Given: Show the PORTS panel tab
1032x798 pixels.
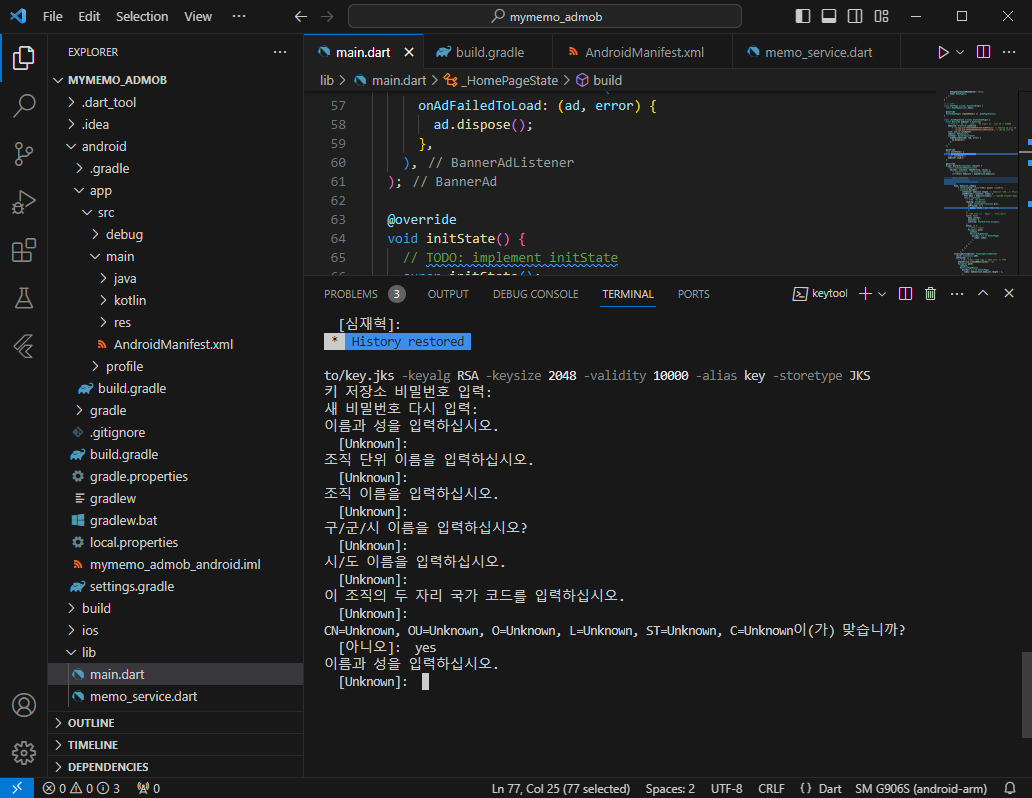Looking at the screenshot, I should click(x=694, y=294).
